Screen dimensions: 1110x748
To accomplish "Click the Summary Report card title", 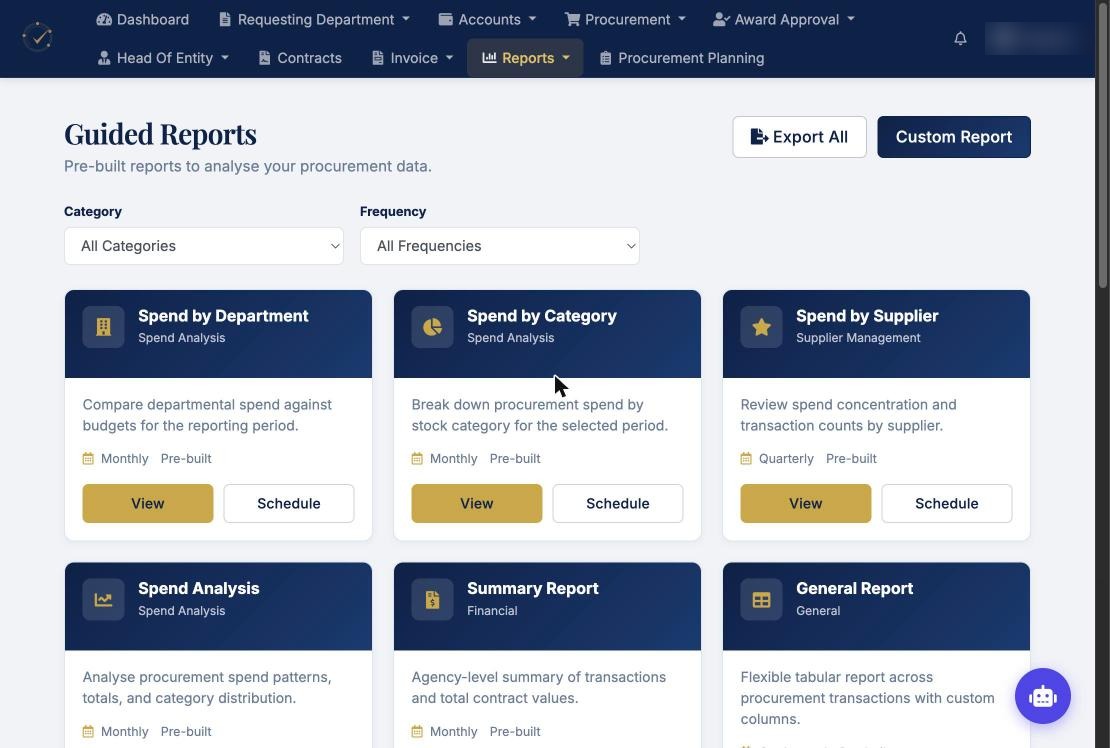I will 532,589.
